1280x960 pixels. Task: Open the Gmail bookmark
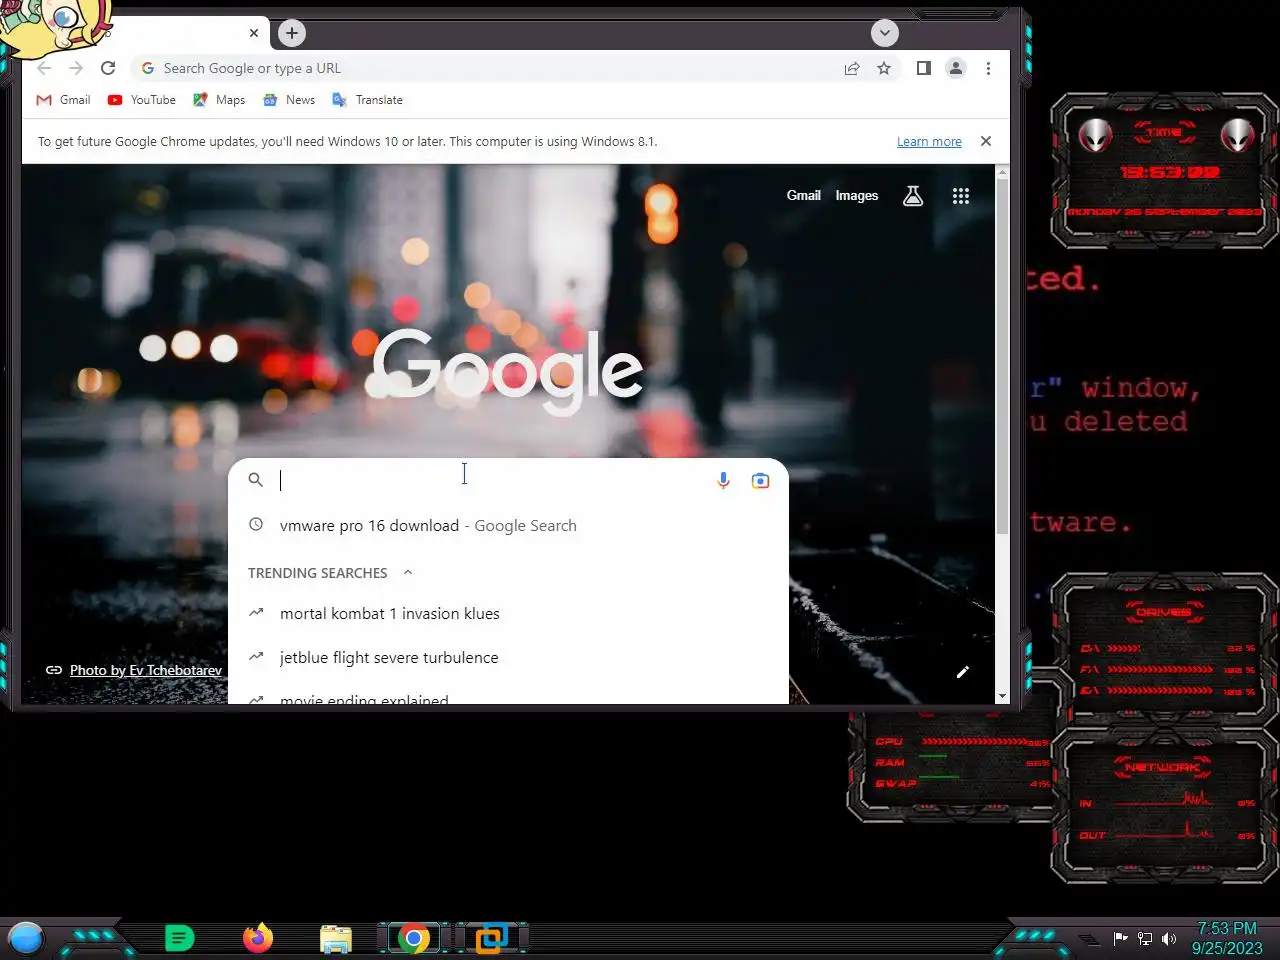click(63, 100)
